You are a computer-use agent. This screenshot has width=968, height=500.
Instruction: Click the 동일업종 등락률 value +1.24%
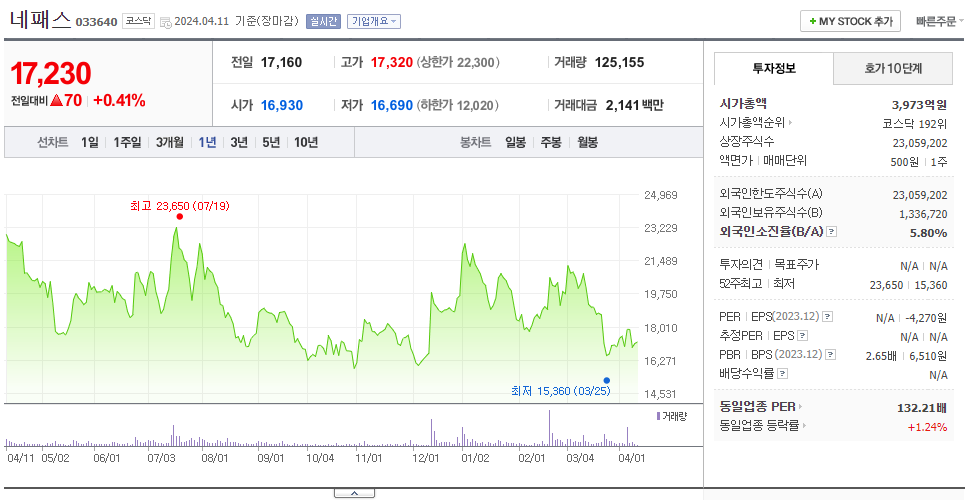coord(927,427)
